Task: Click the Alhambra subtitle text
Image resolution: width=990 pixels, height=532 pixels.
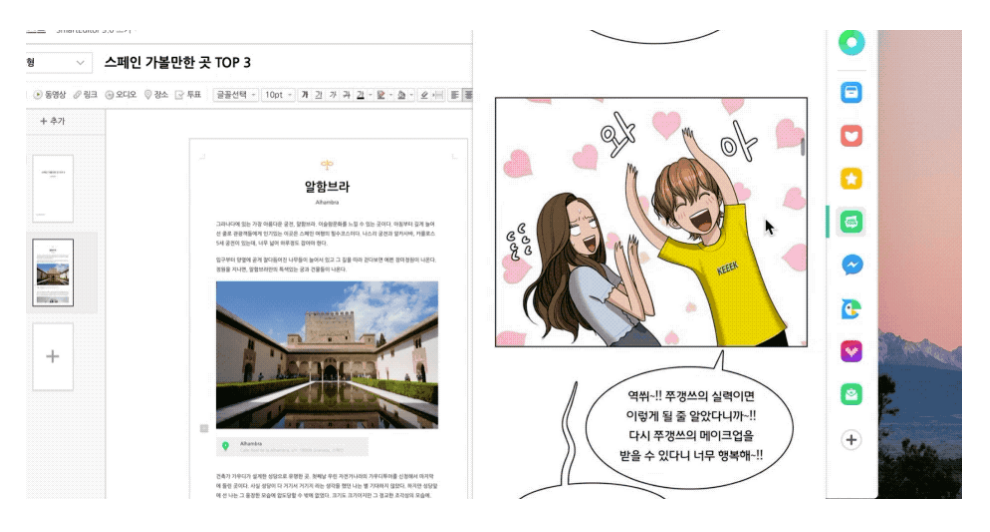Action: point(327,202)
